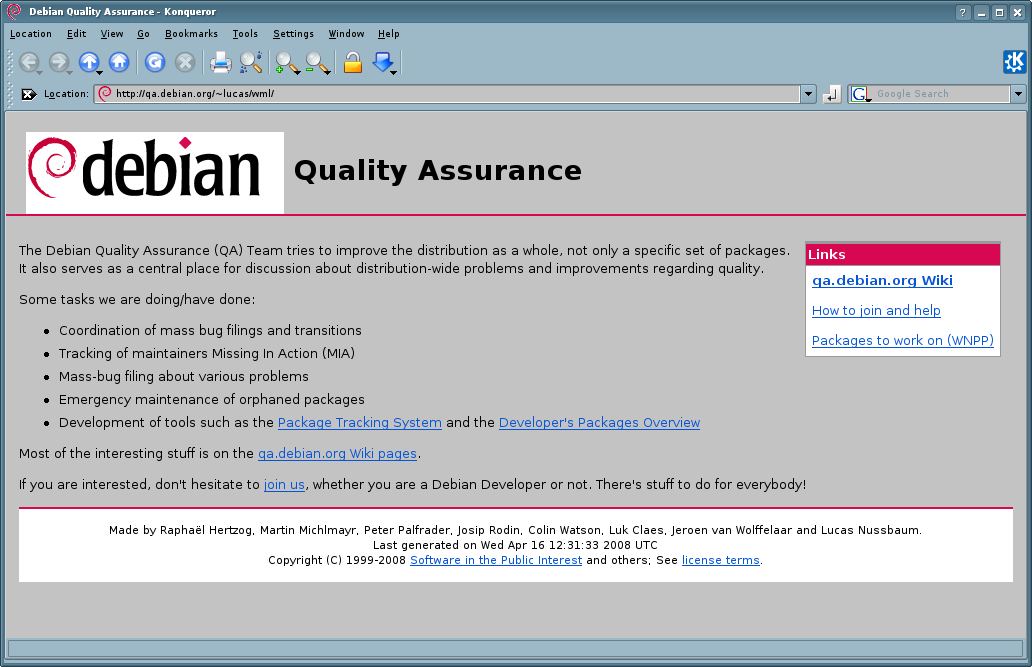Click the Forward arrow toolbar icon
The width and height of the screenshot is (1032, 667).
pyautogui.click(x=59, y=62)
